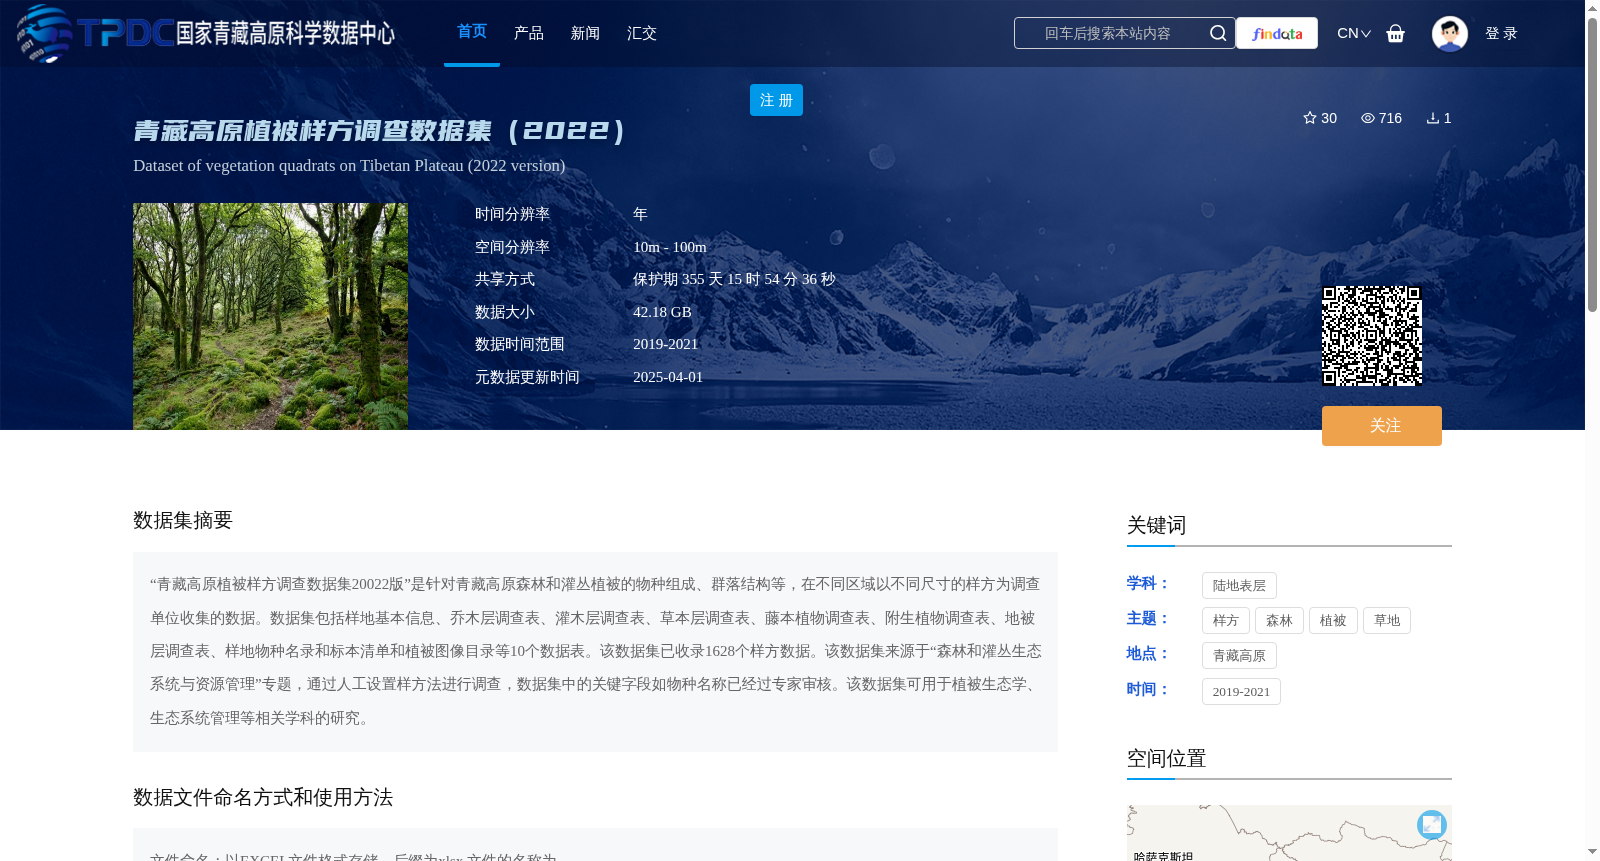This screenshot has height=861, width=1600.
Task: Click the scrollbar up arrow
Action: pyautogui.click(x=1592, y=8)
